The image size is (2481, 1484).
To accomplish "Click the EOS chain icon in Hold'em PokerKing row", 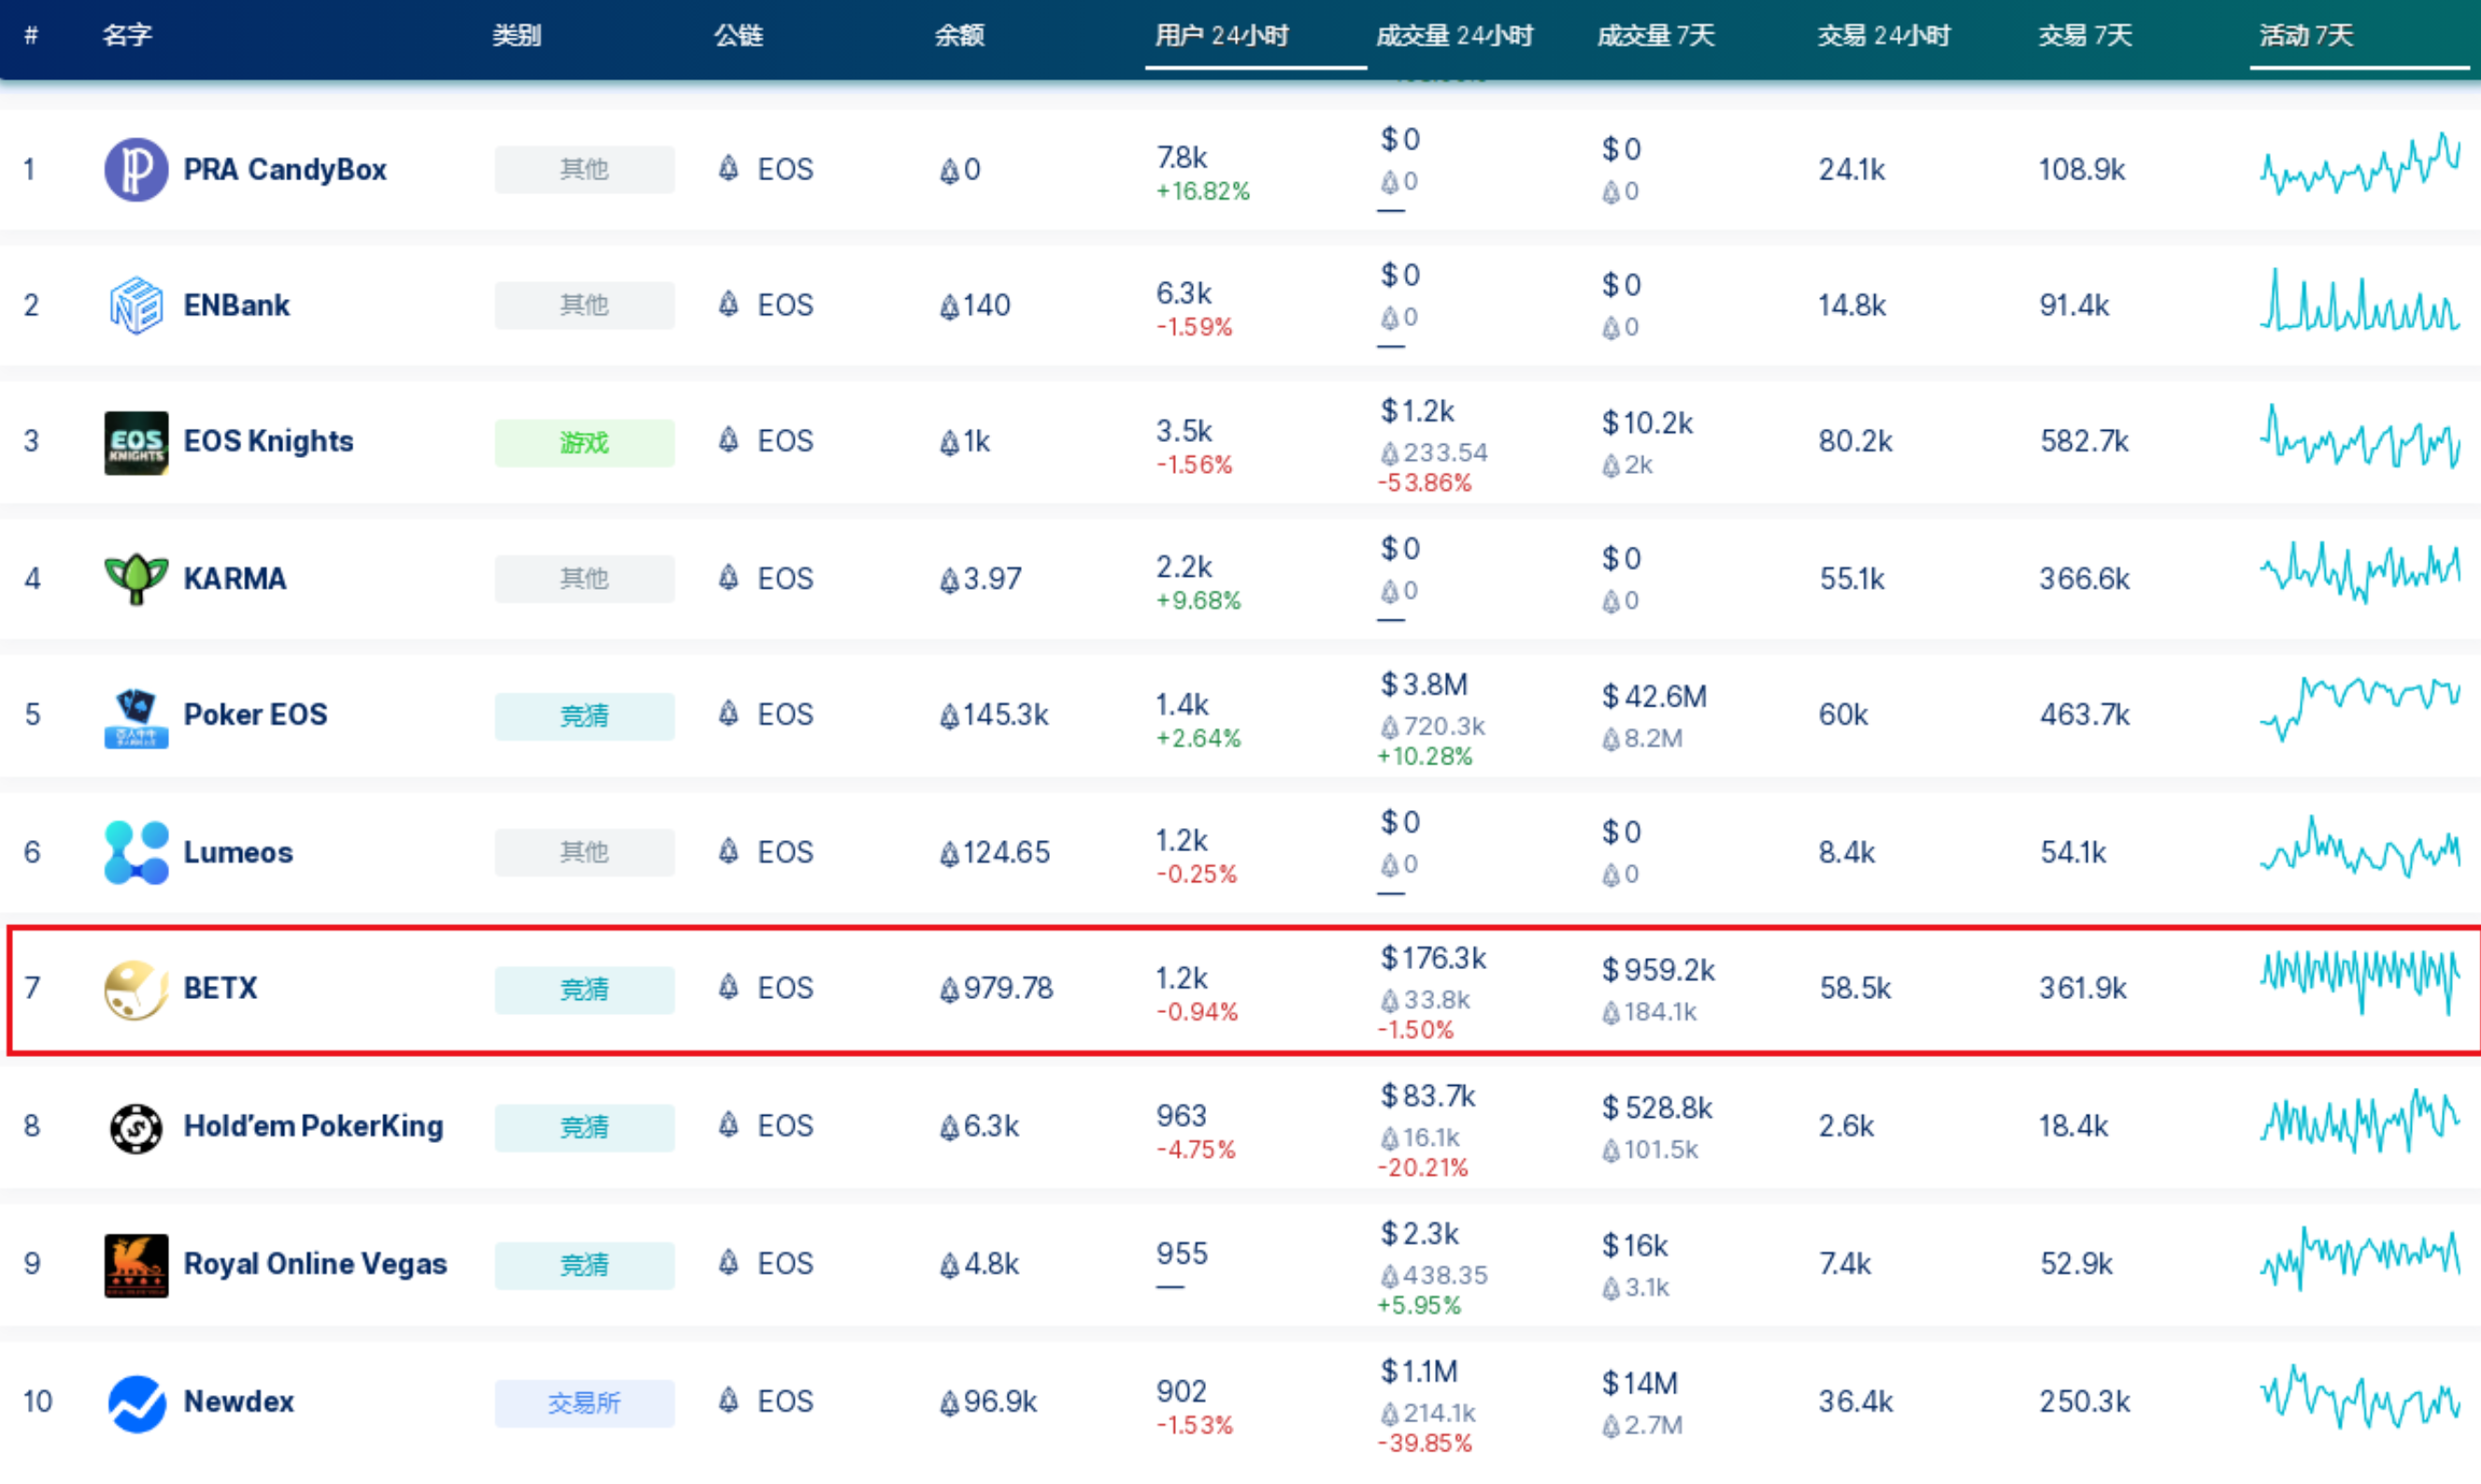I will pos(729,1125).
